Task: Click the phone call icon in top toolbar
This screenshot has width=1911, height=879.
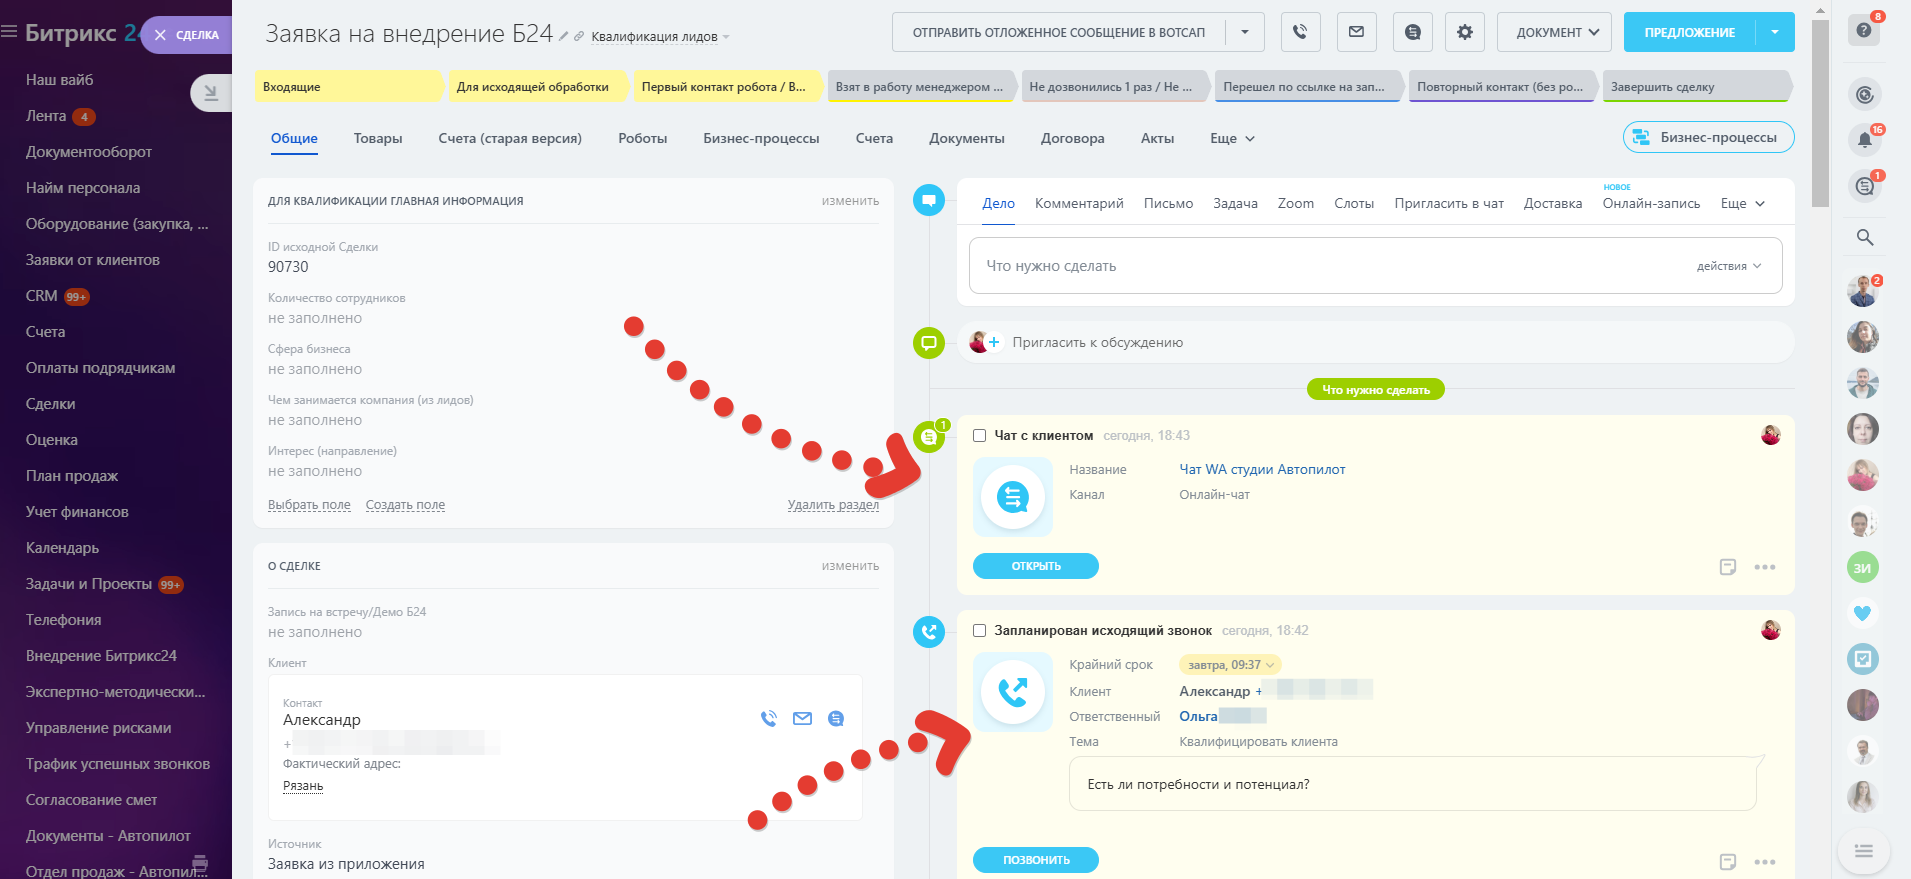Action: click(x=1300, y=32)
